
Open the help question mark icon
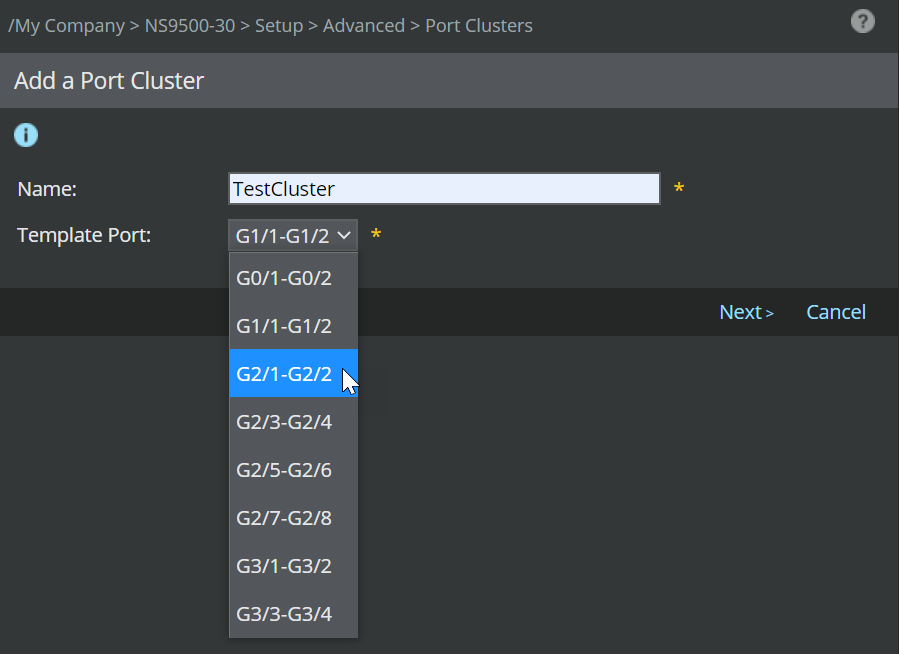point(862,22)
